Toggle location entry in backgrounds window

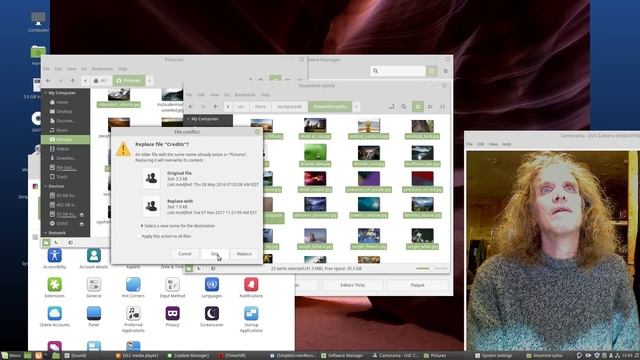click(391, 107)
